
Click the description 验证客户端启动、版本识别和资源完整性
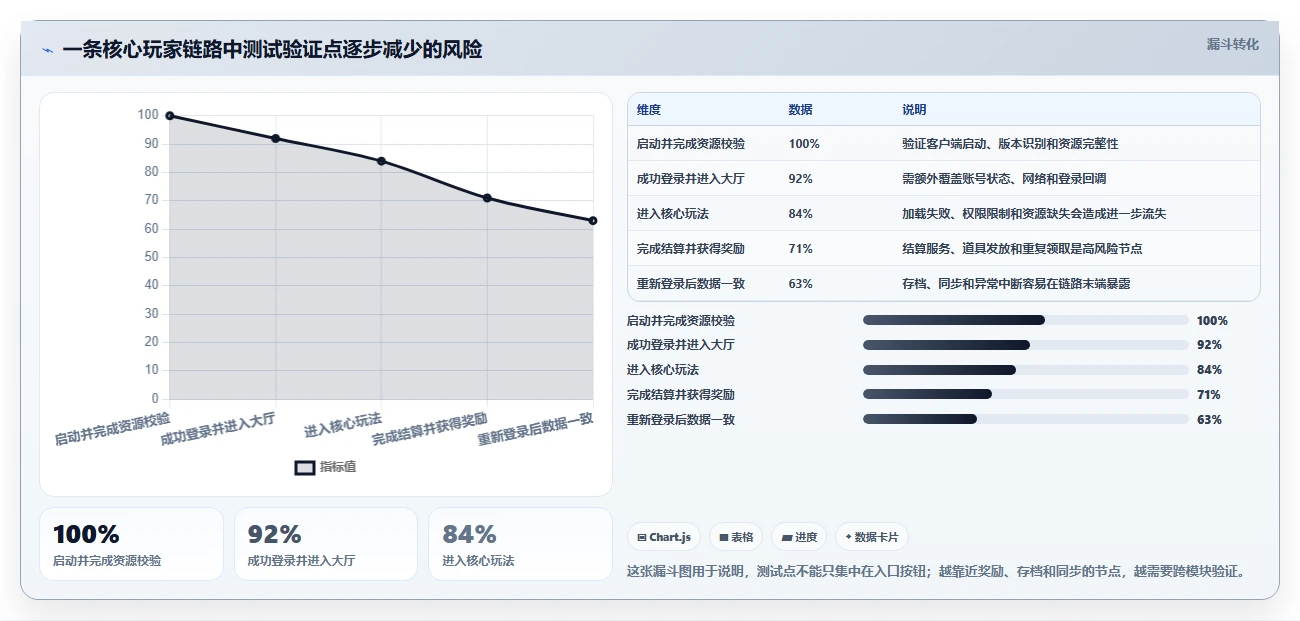click(1010, 144)
